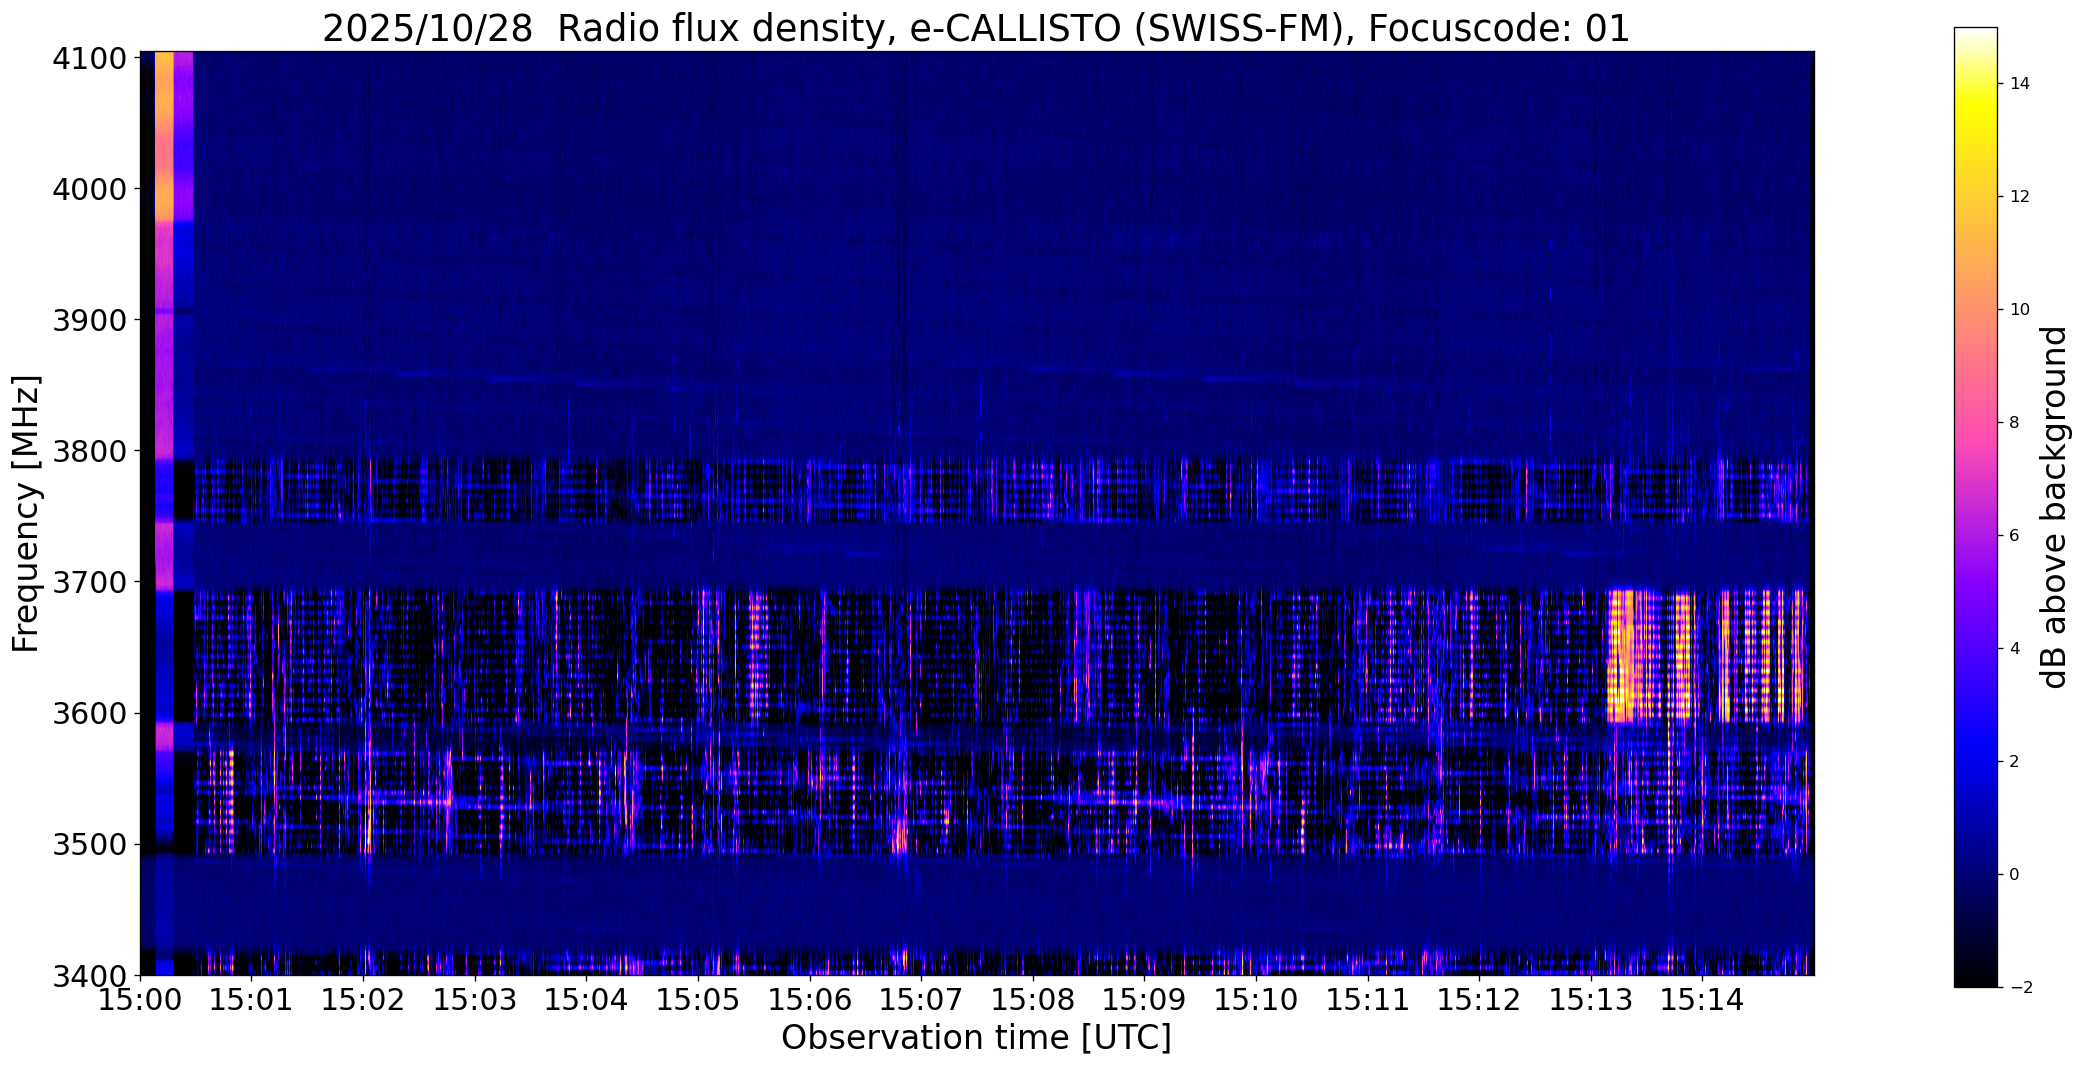Click the 15:08 time tick label
This screenshot has height=1067, width=2085.
tap(1034, 999)
